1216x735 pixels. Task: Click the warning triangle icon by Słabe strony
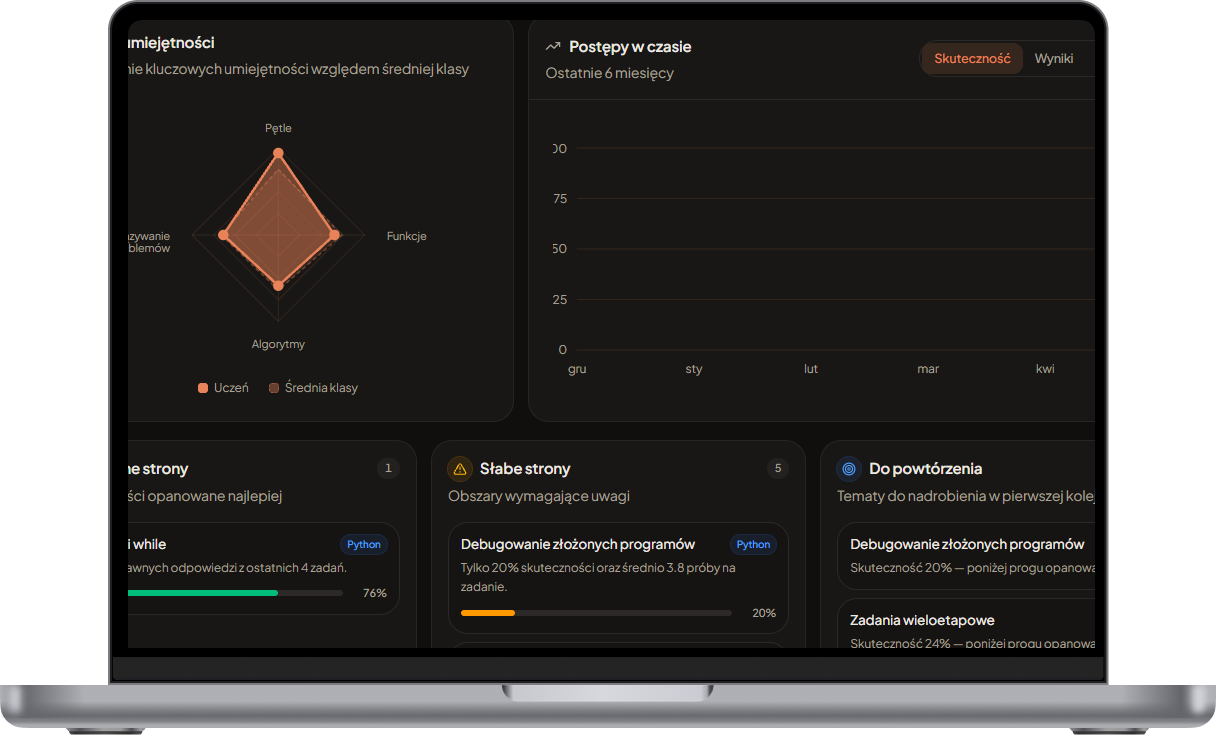click(x=460, y=468)
